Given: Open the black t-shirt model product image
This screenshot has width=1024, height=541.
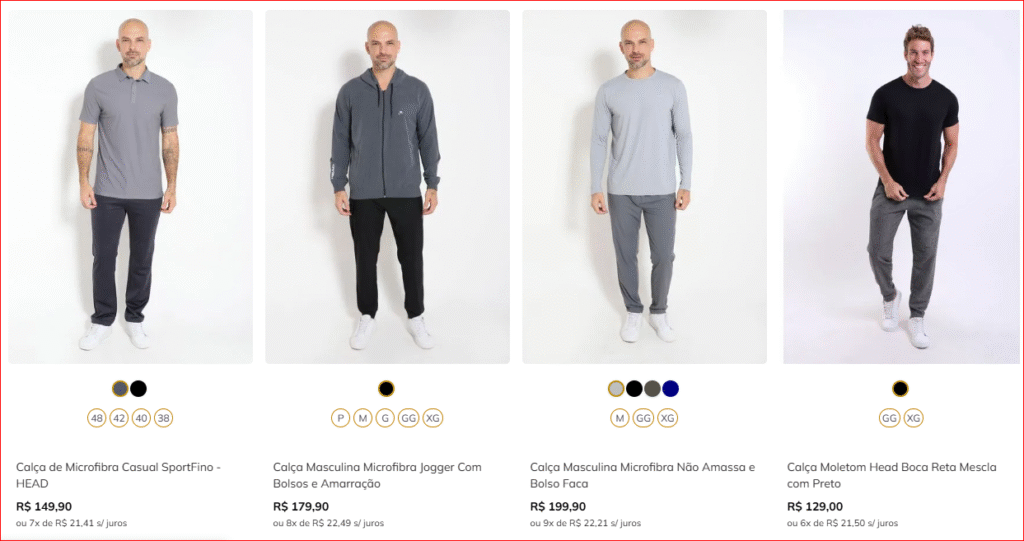Looking at the screenshot, I should click(901, 187).
